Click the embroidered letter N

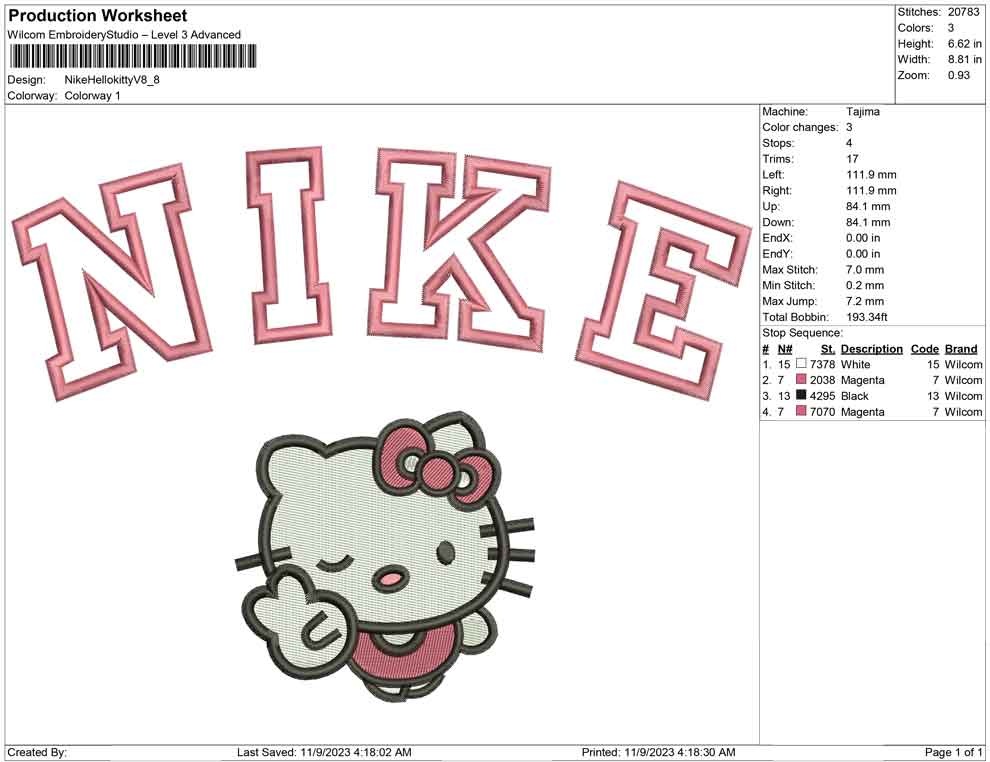tap(112, 281)
